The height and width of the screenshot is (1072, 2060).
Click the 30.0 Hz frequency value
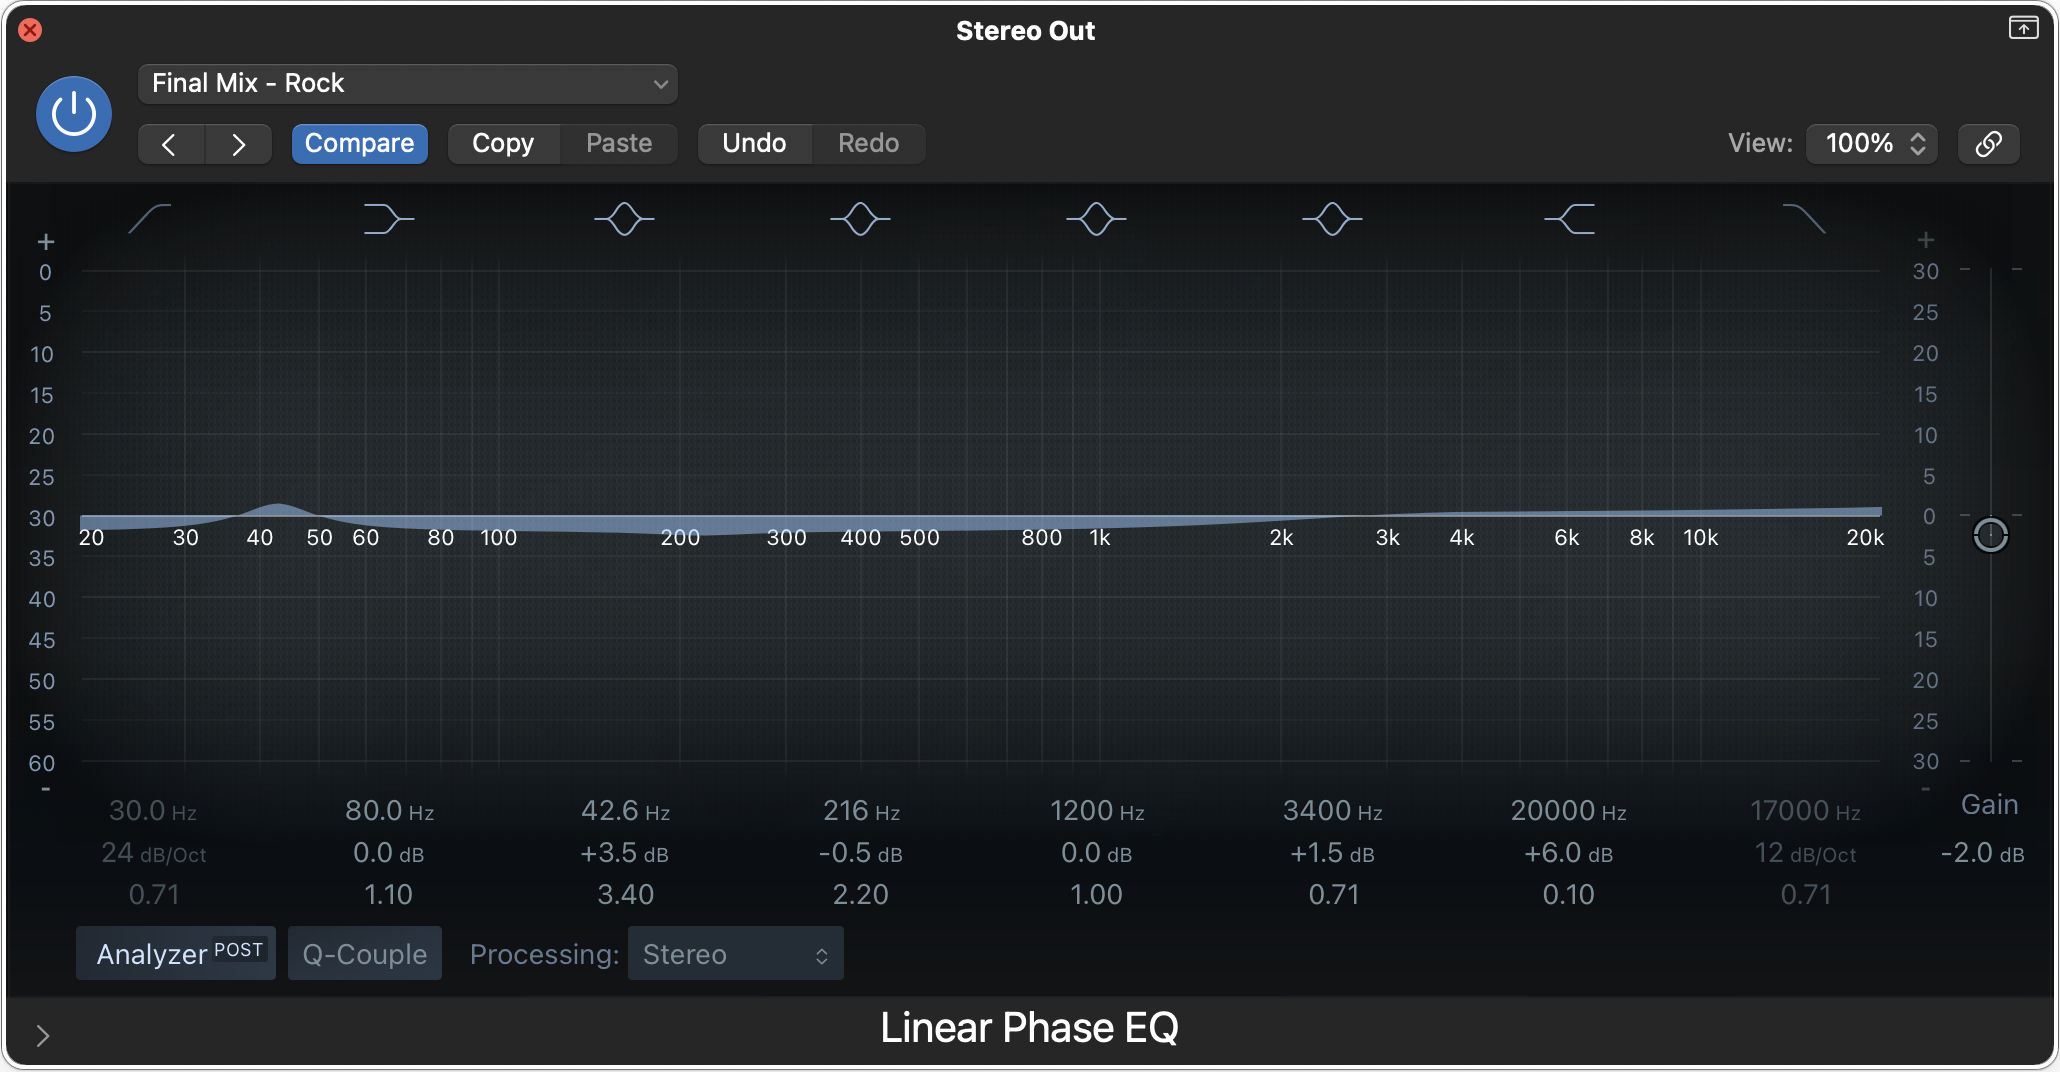pyautogui.click(x=153, y=811)
